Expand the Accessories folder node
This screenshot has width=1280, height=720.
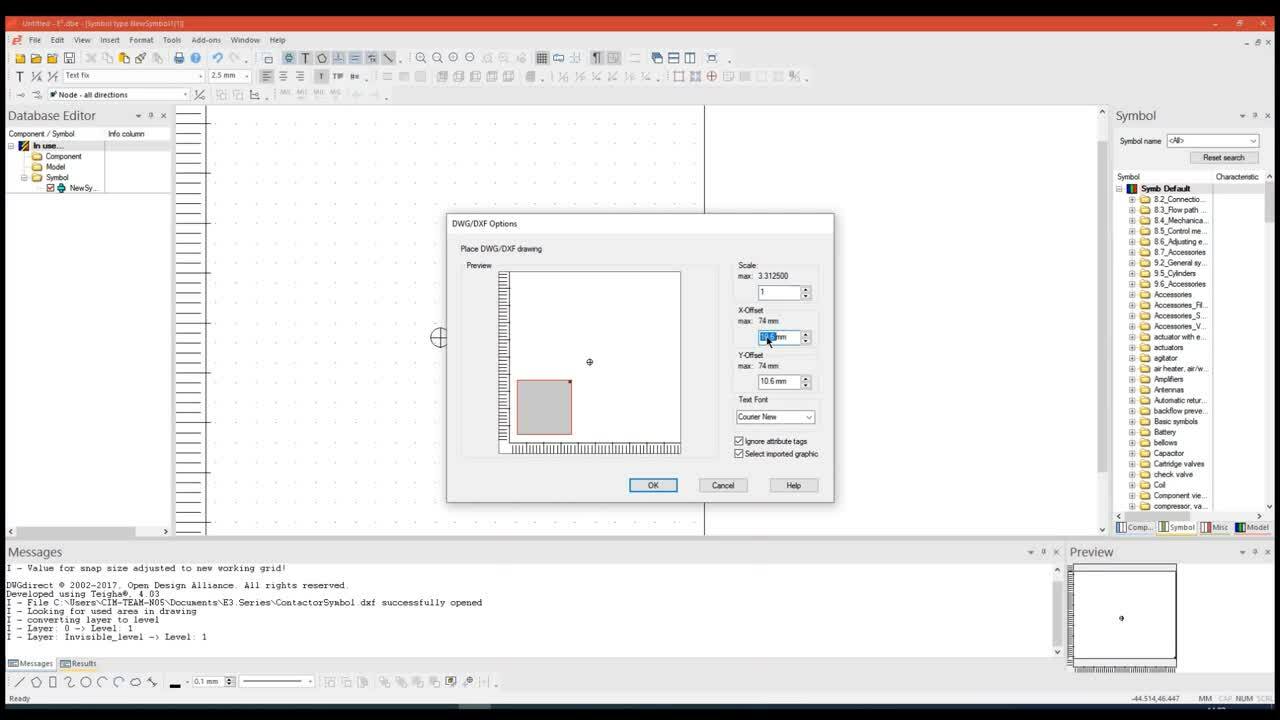point(1132,294)
